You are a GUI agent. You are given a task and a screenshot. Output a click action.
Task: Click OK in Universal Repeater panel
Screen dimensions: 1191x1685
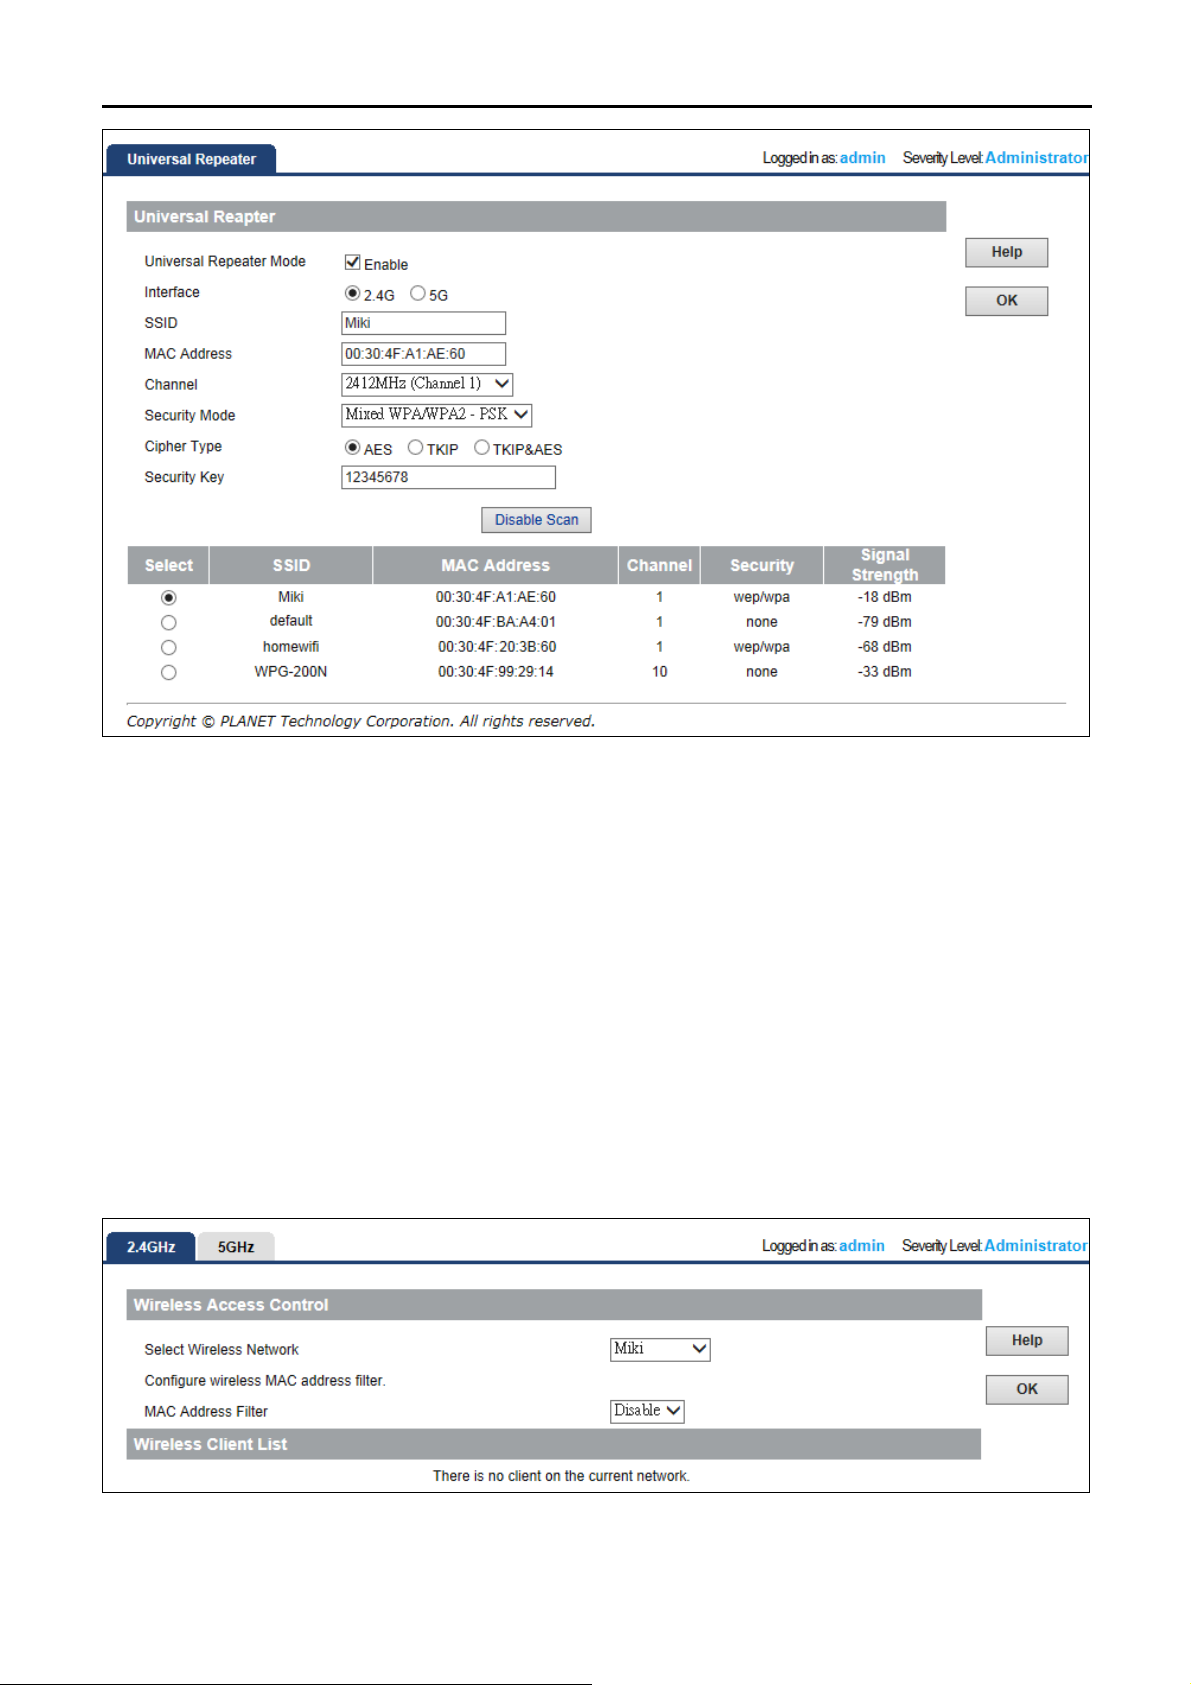pos(1006,301)
